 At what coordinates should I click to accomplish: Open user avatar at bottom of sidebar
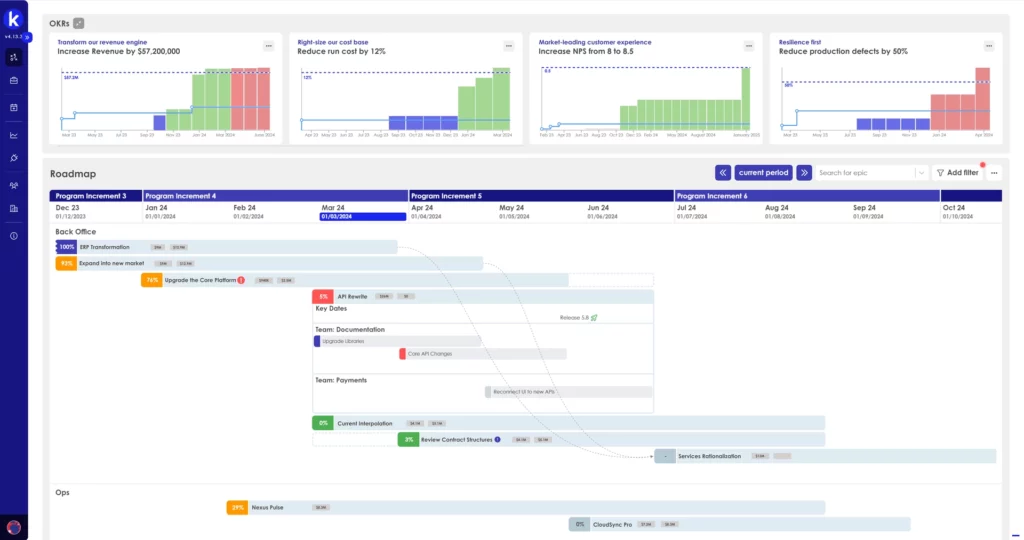[x=14, y=526]
